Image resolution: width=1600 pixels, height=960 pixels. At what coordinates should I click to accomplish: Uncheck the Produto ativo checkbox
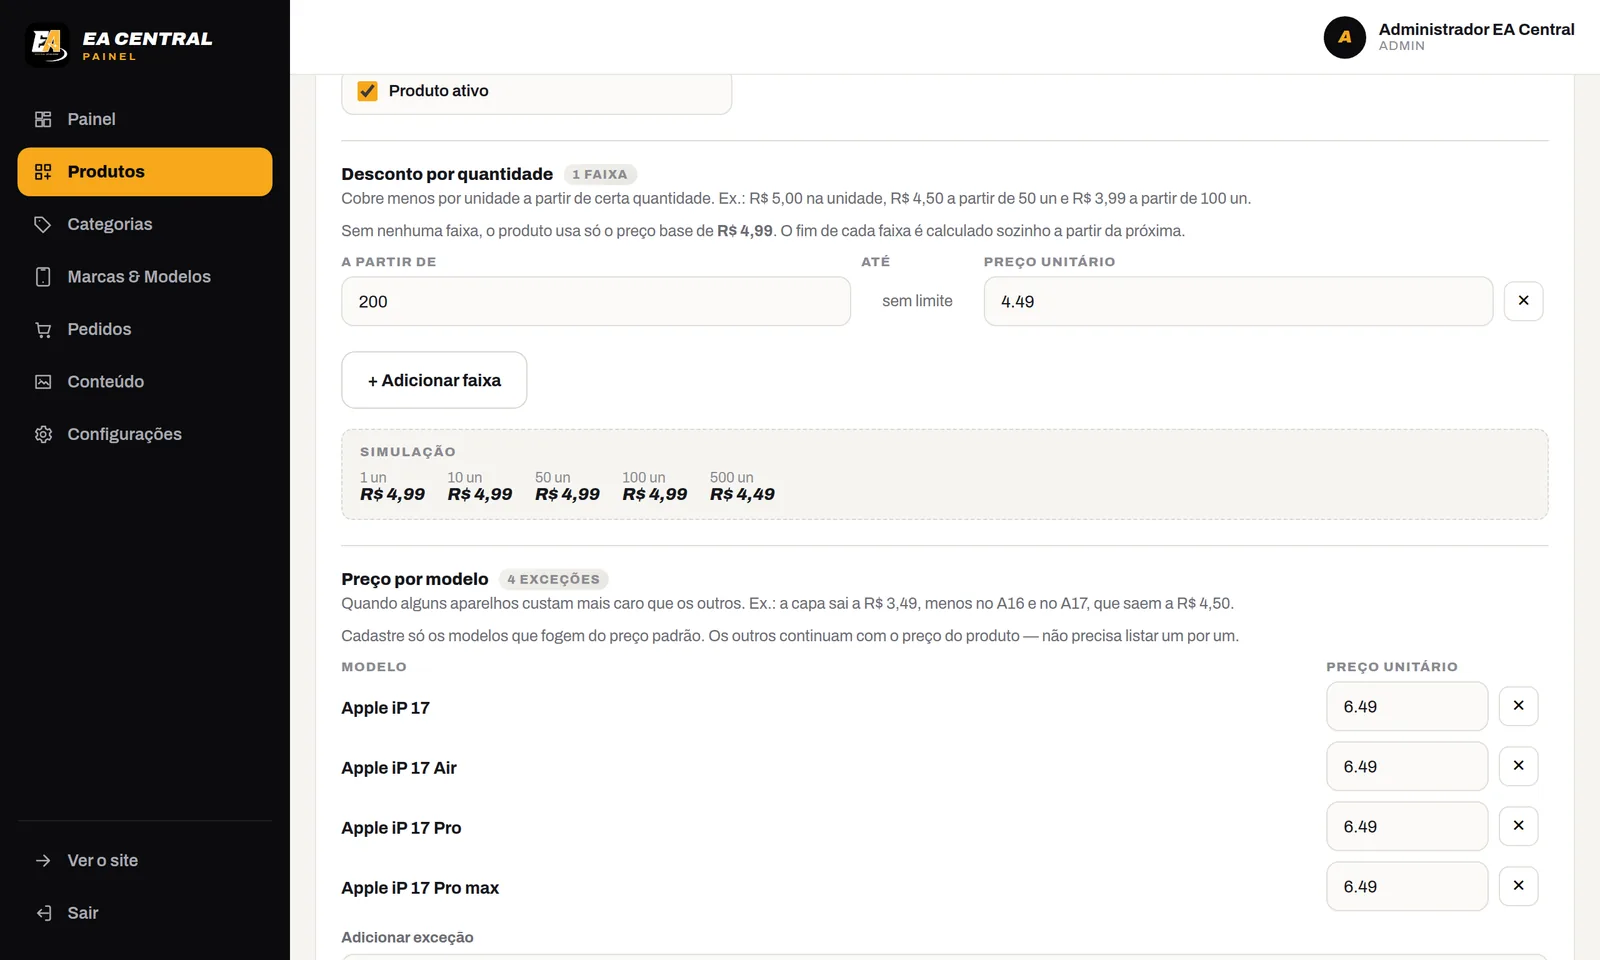click(x=368, y=91)
